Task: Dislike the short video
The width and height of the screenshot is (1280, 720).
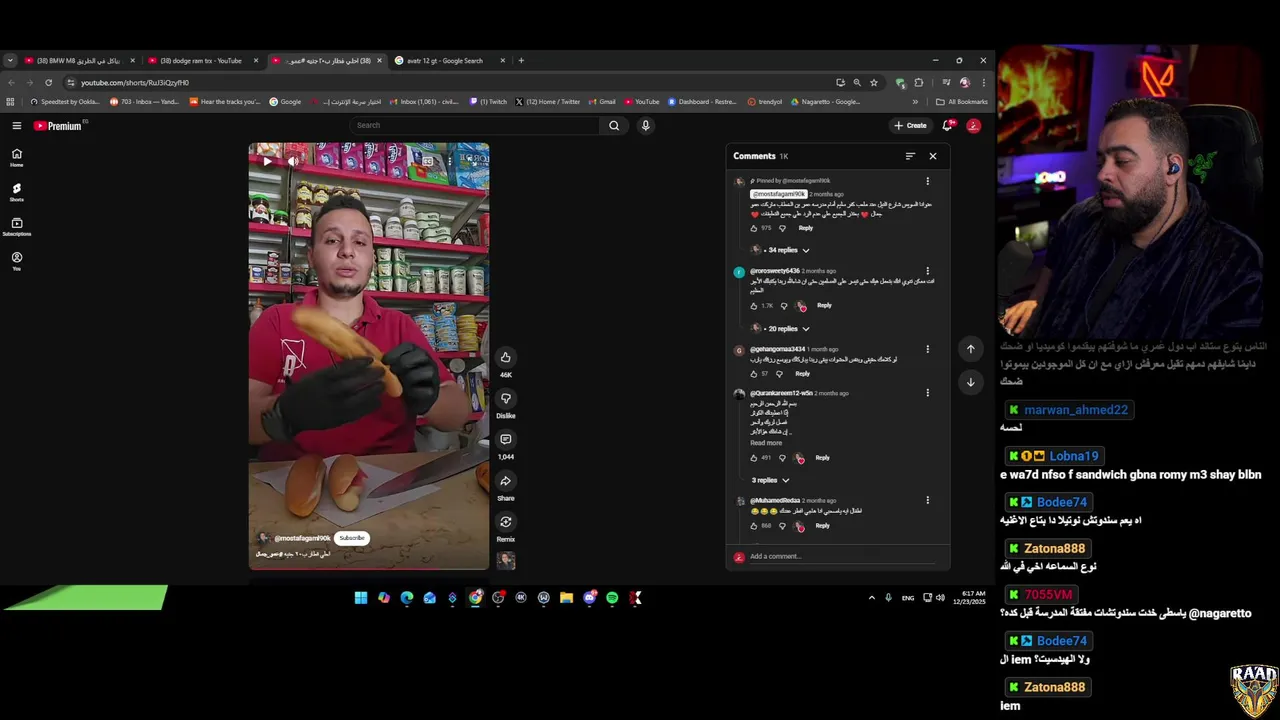Action: click(506, 399)
